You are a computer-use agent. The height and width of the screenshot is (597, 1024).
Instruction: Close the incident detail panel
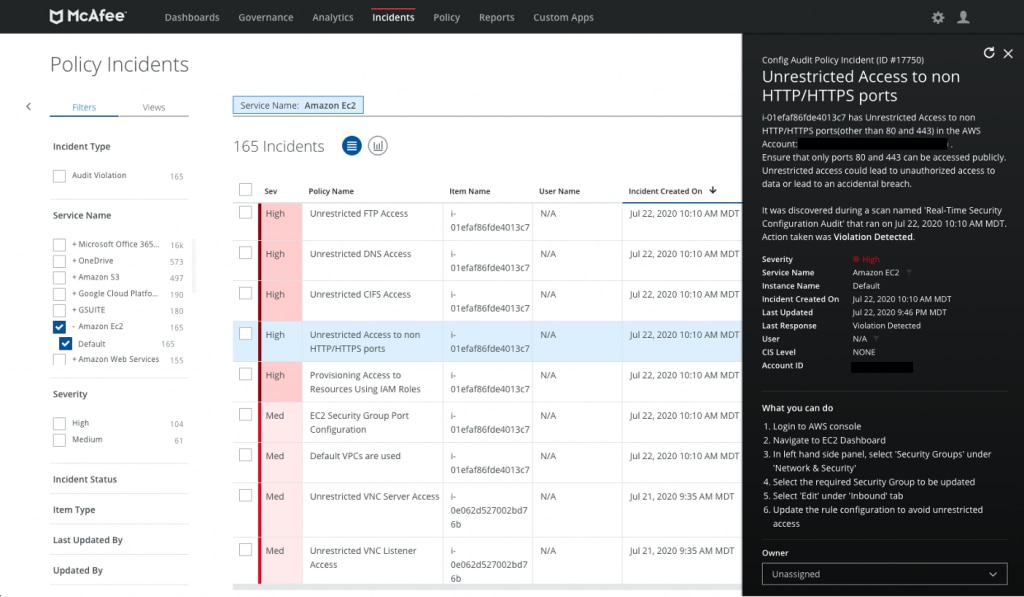click(x=1008, y=54)
